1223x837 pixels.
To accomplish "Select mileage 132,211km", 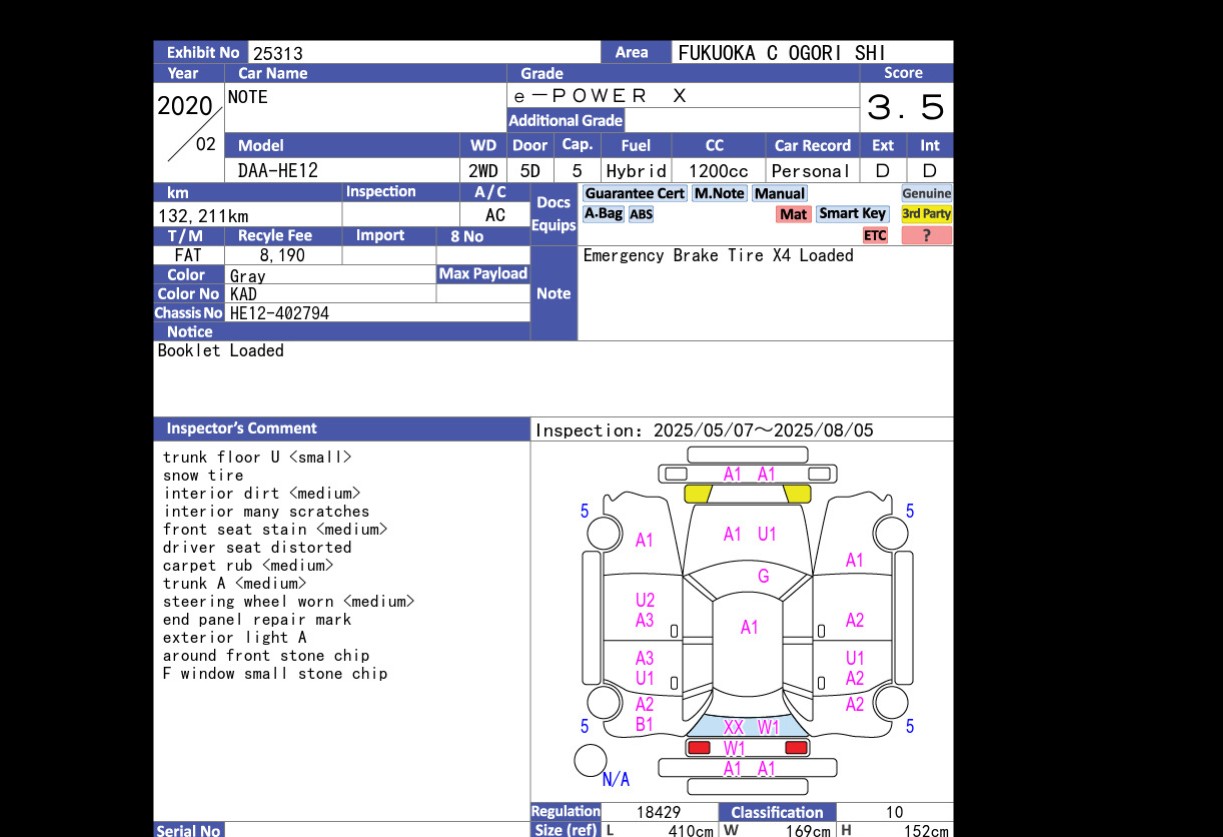I will pos(204,216).
